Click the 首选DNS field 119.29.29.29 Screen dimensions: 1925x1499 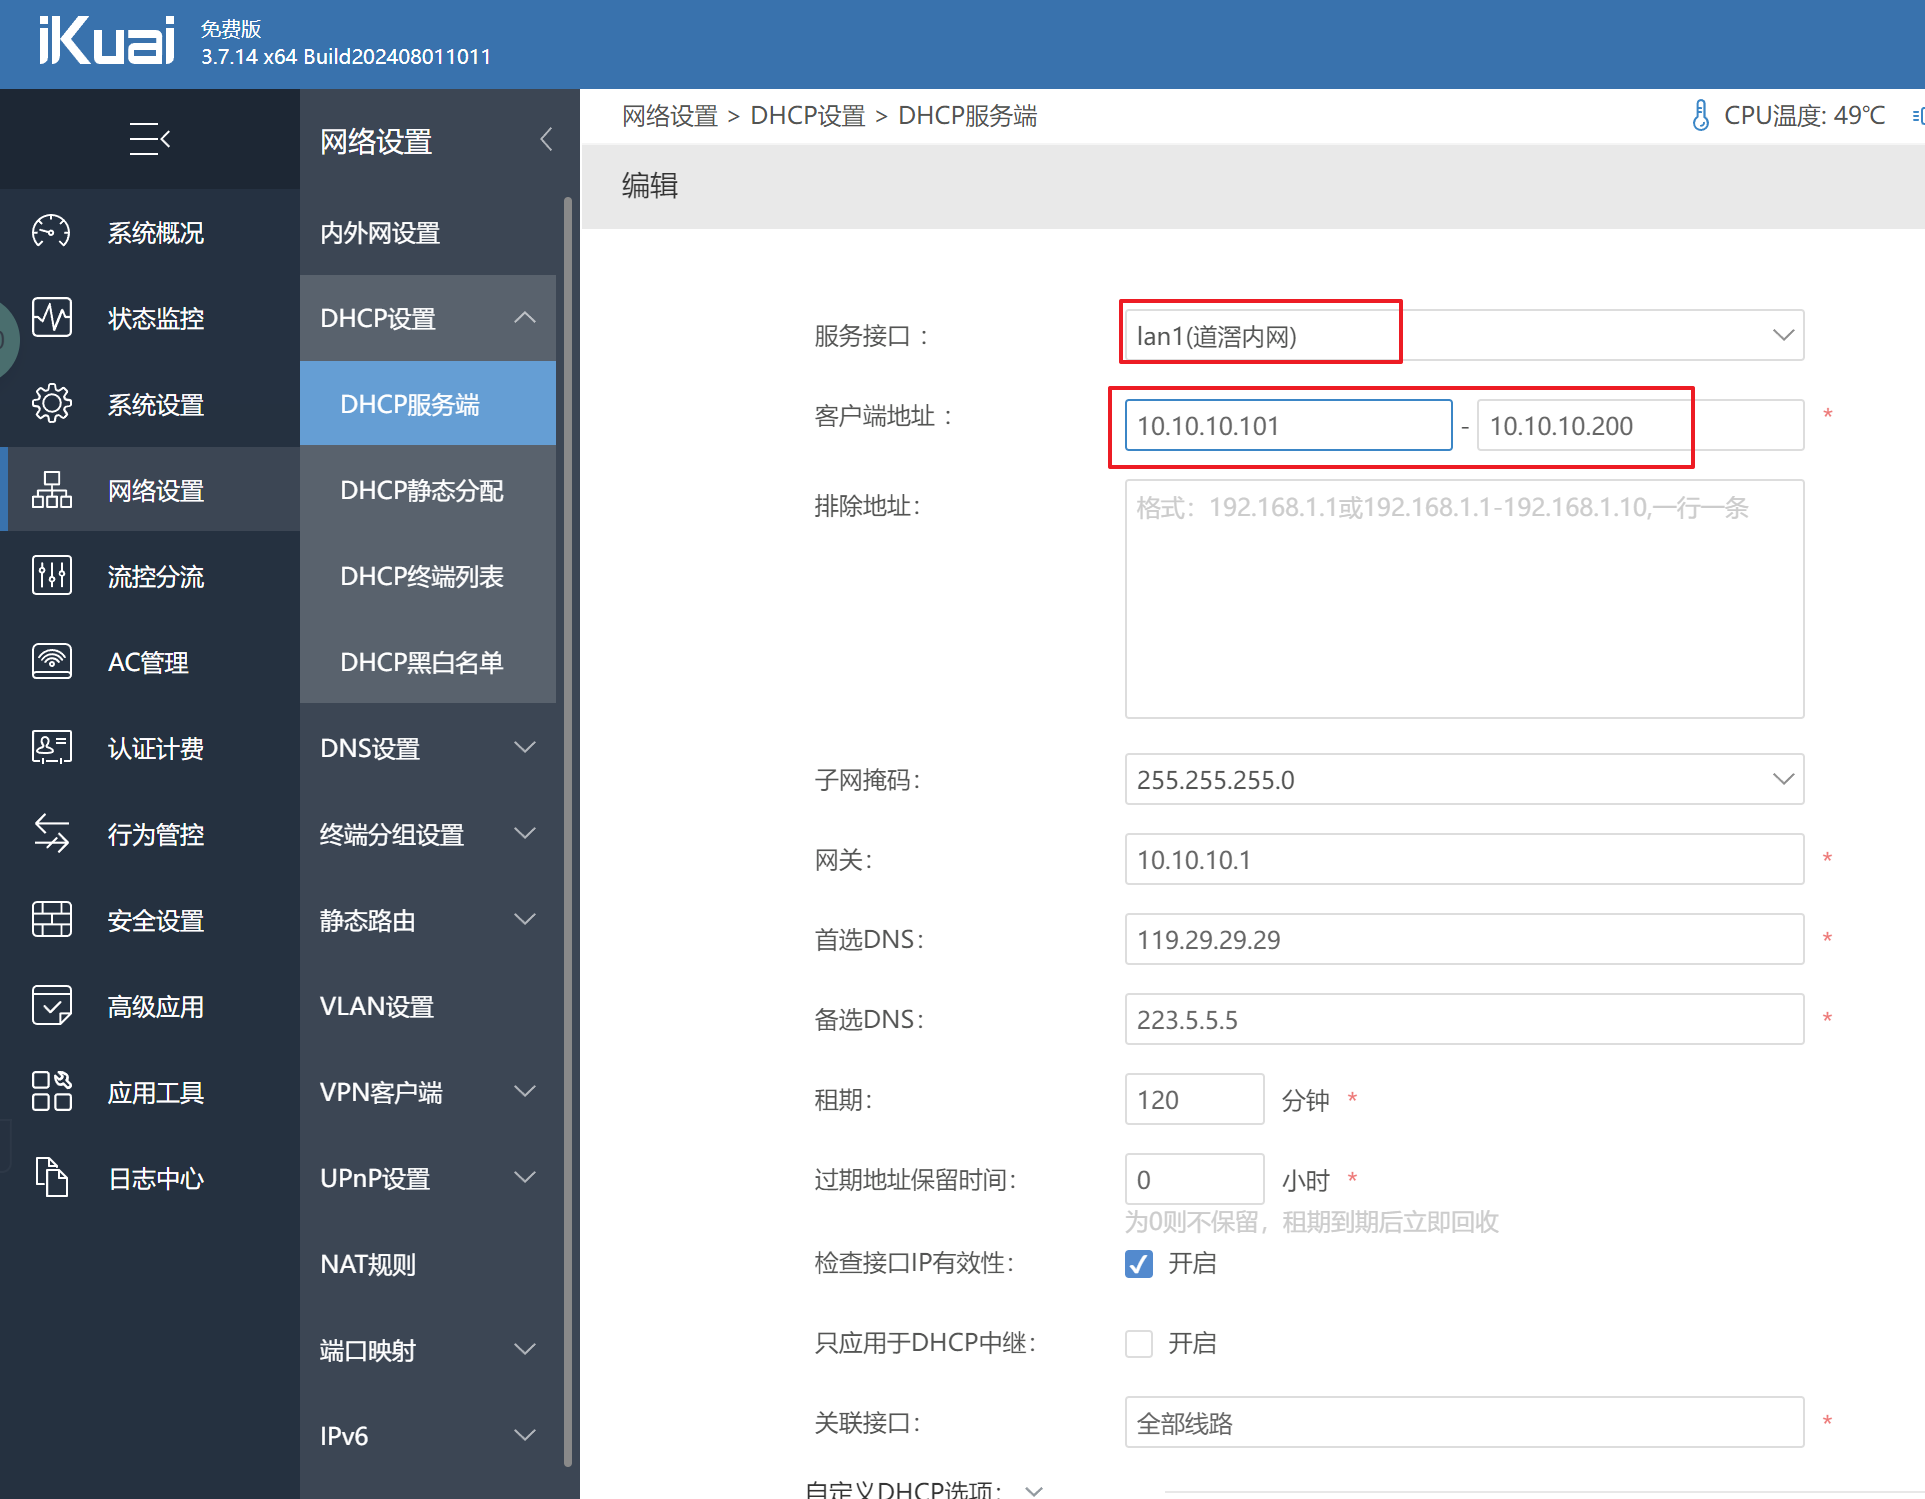pos(1464,940)
